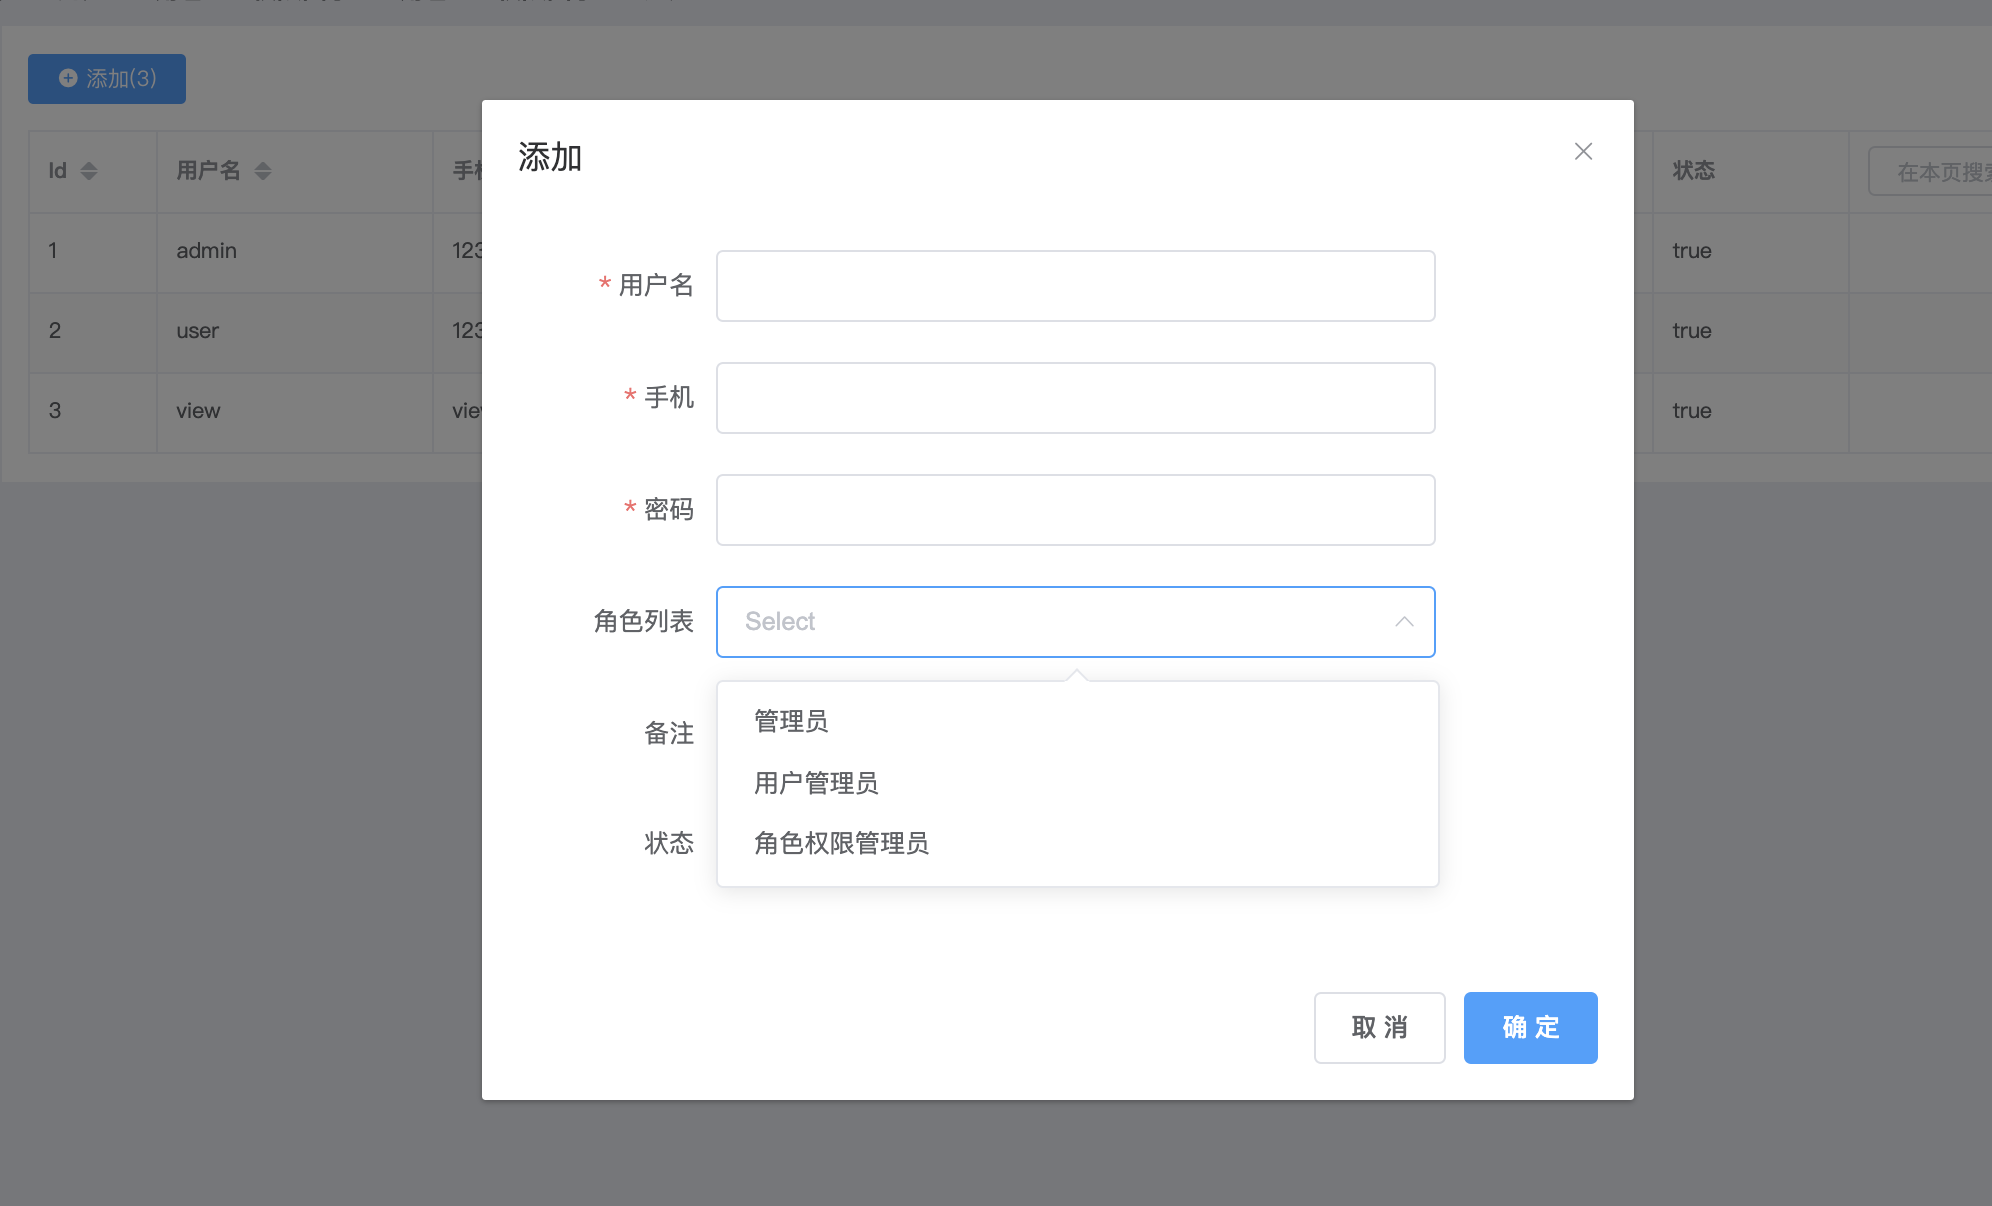The image size is (1992, 1206).
Task: Pick 角色权限管理员 from dropdown
Action: click(841, 843)
